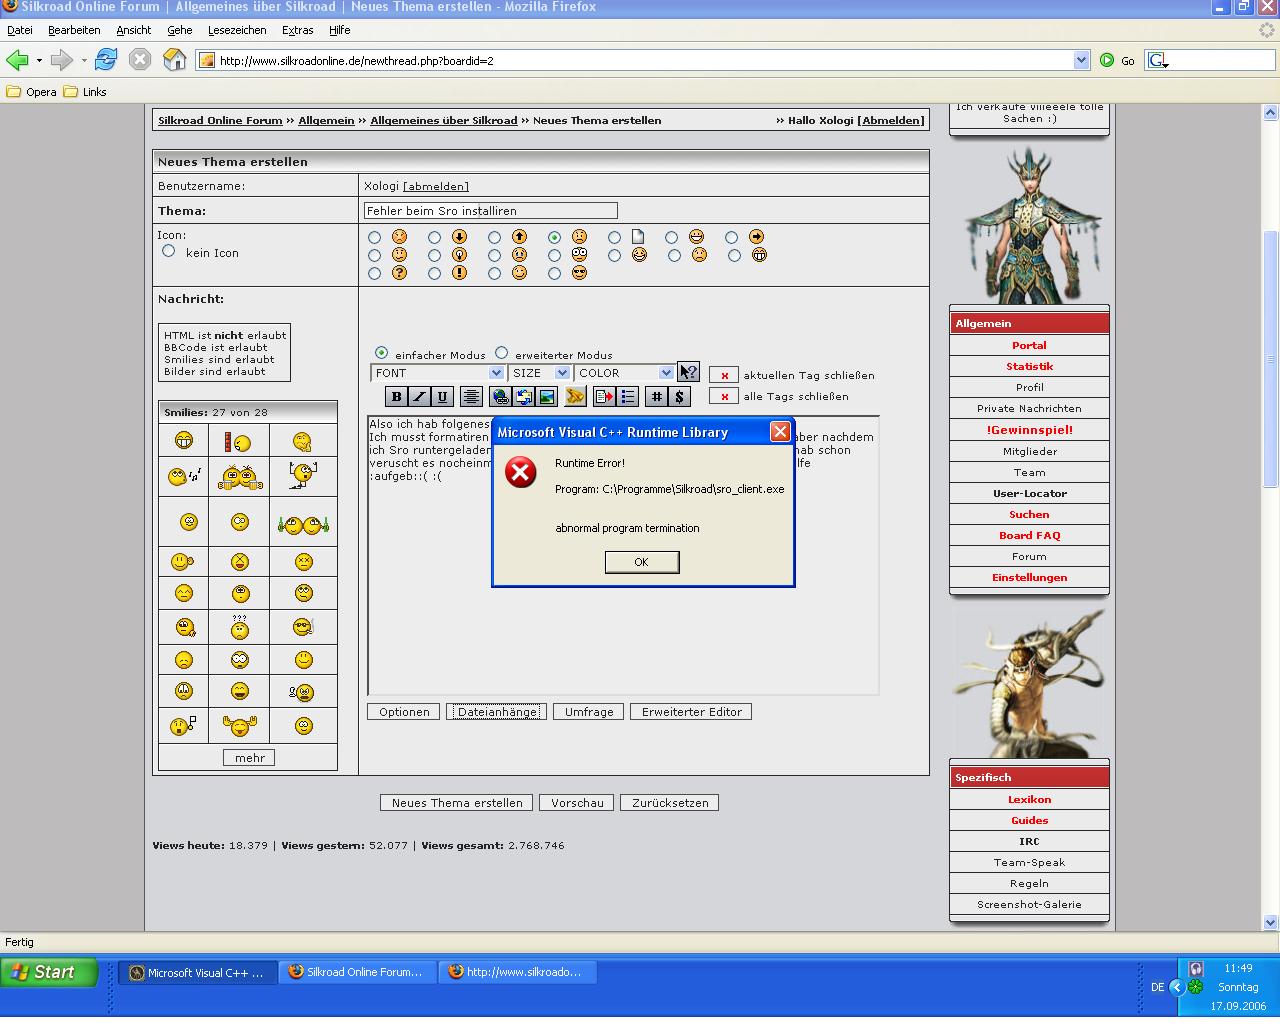Click the Firefox reload page icon
The height and width of the screenshot is (1024, 1280).
coord(106,60)
